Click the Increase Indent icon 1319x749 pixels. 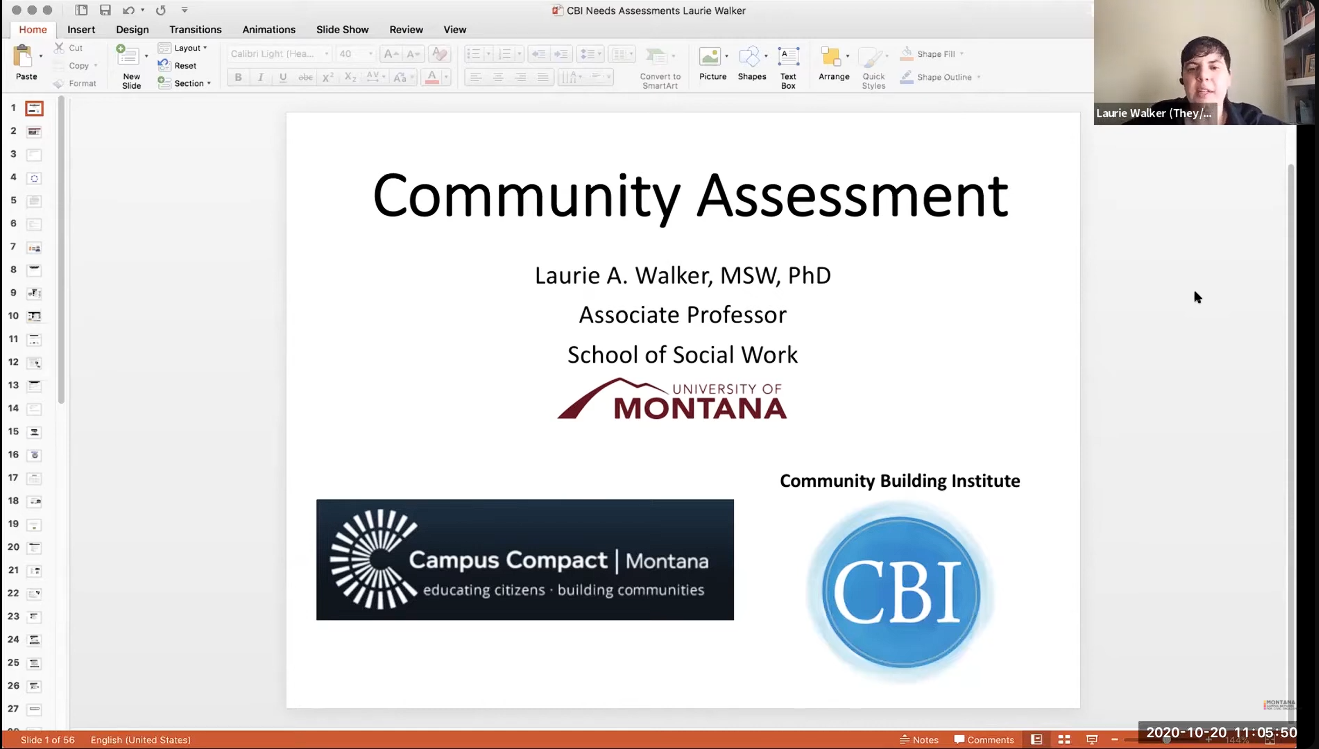pos(561,54)
